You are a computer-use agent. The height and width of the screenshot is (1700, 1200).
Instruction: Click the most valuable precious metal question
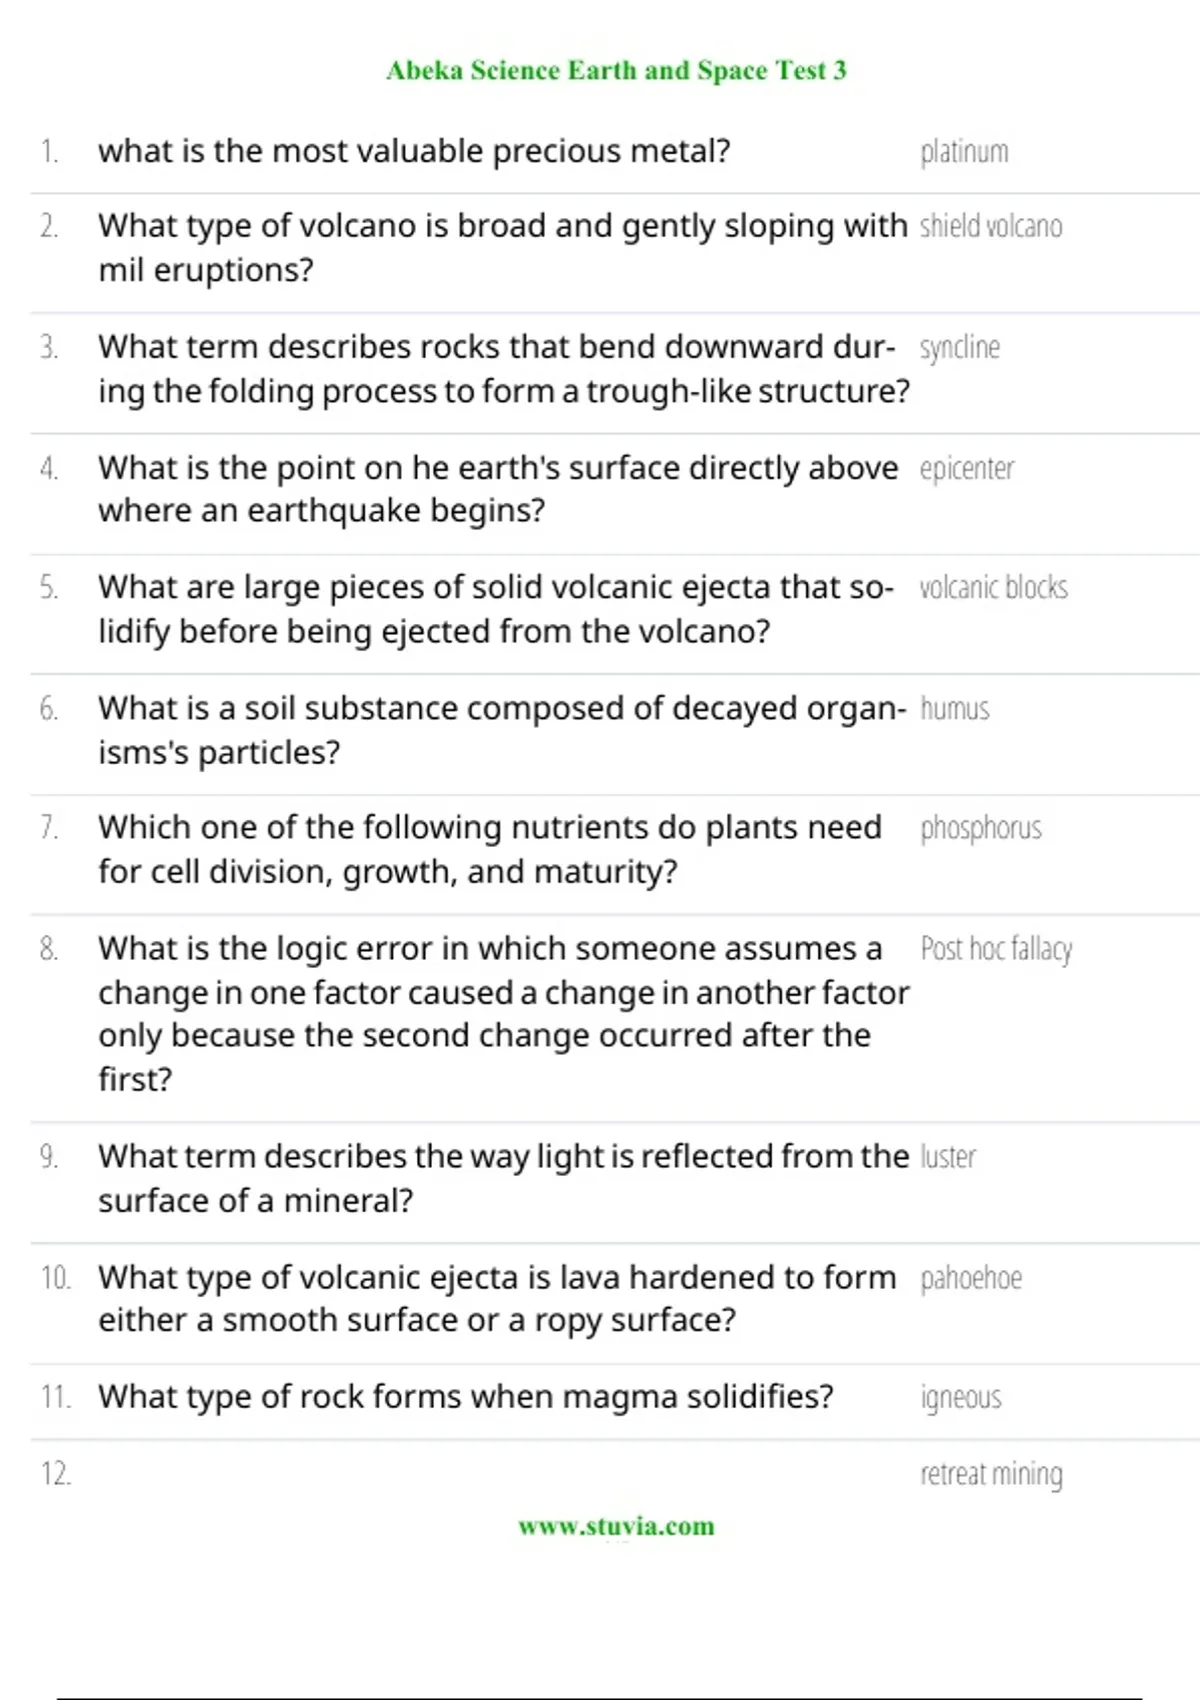point(414,151)
